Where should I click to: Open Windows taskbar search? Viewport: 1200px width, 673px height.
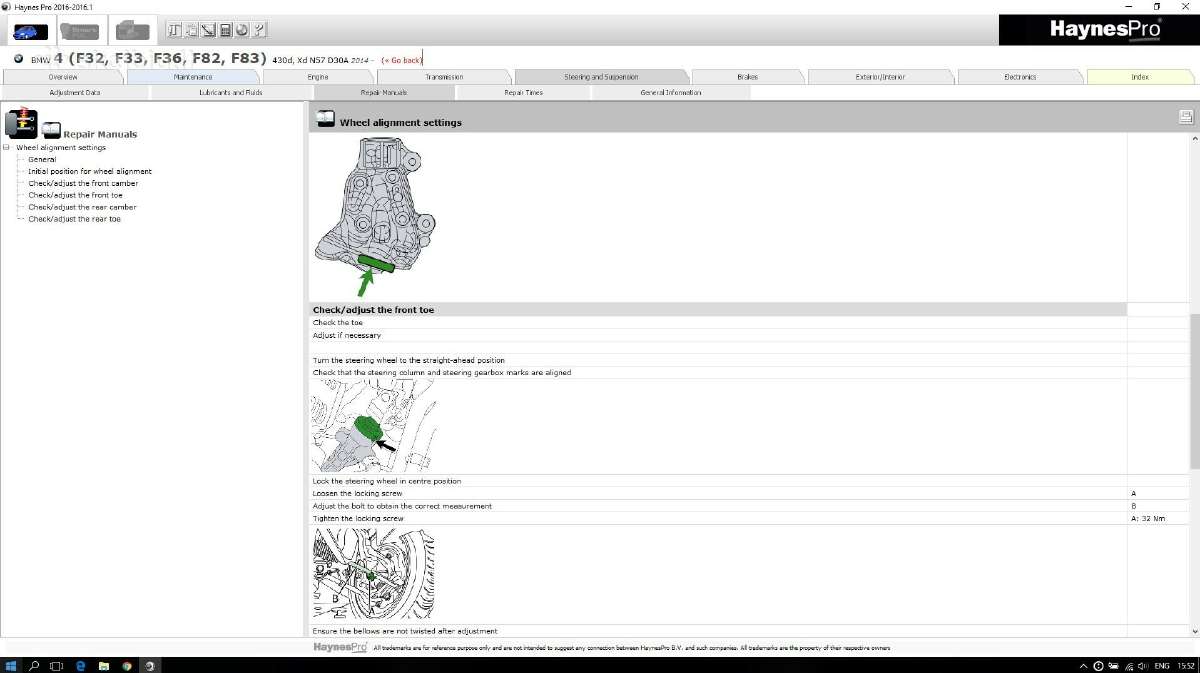click(34, 665)
